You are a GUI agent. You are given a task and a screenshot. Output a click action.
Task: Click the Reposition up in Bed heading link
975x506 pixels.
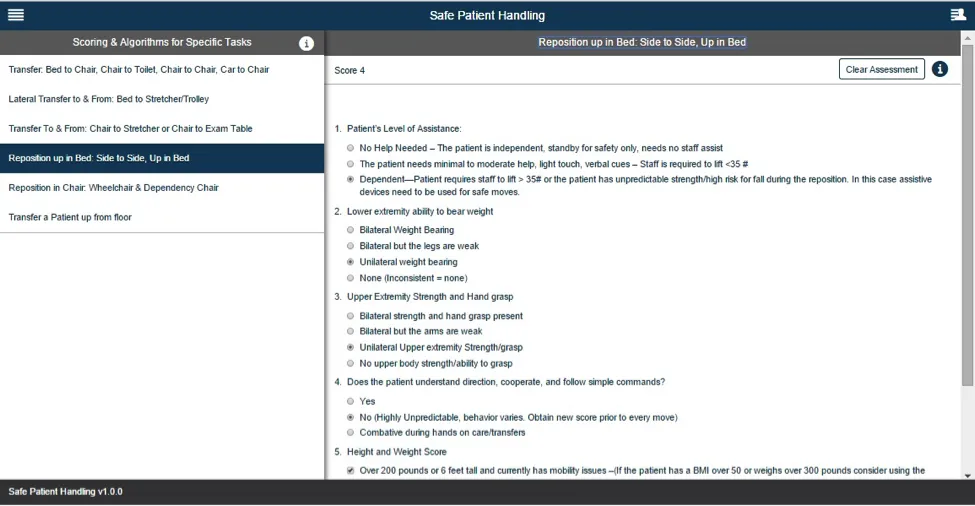point(642,42)
